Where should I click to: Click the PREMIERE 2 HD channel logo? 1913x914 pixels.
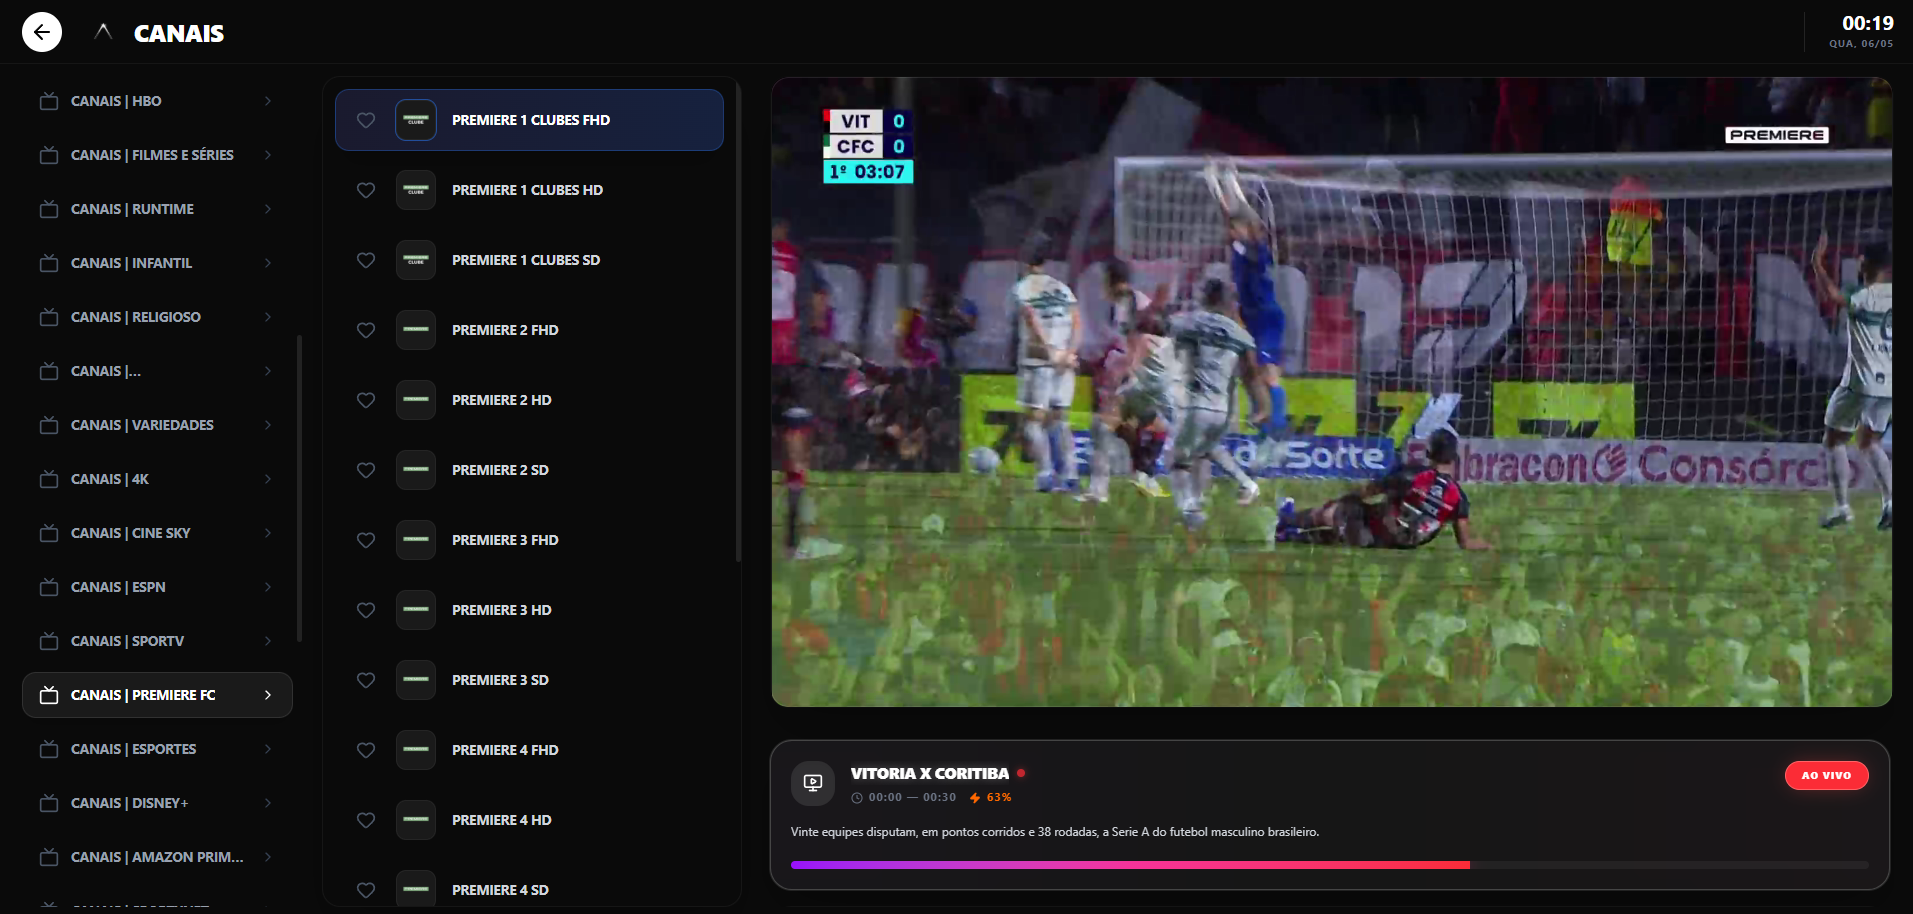416,400
